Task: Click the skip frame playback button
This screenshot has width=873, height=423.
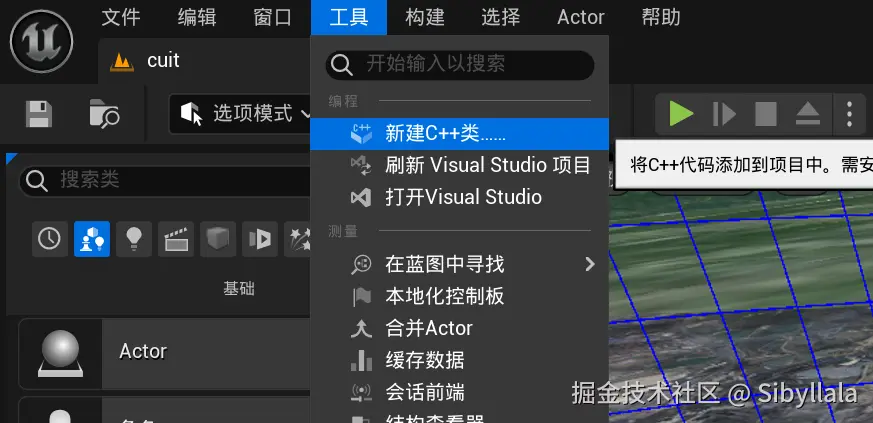Action: point(724,114)
